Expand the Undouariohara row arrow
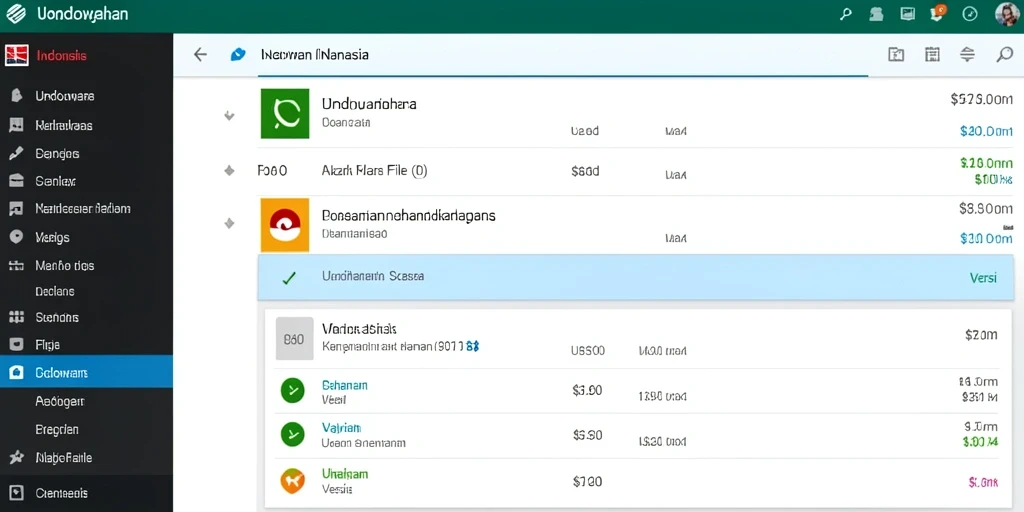Screen dimensions: 1024x512 click(x=229, y=116)
